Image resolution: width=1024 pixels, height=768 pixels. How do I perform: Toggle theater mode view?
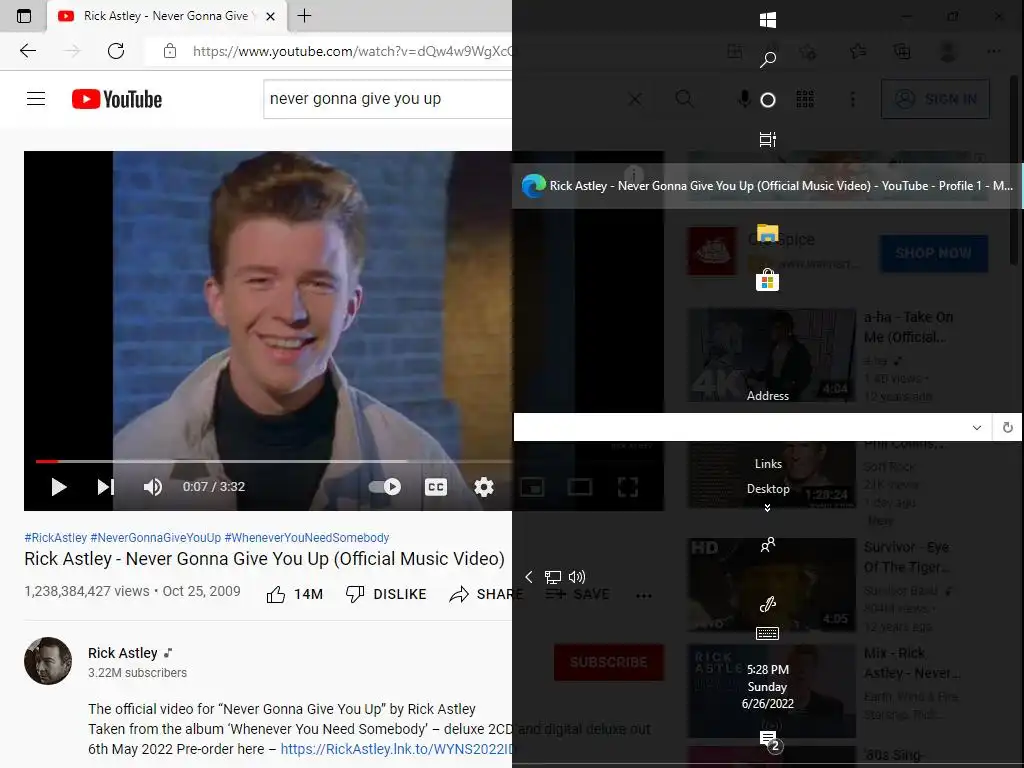pyautogui.click(x=580, y=487)
